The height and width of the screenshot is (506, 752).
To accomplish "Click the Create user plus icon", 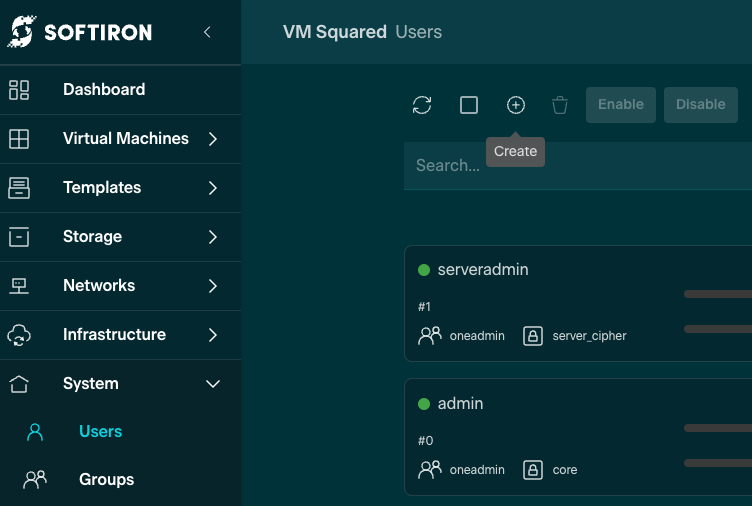I will [516, 105].
